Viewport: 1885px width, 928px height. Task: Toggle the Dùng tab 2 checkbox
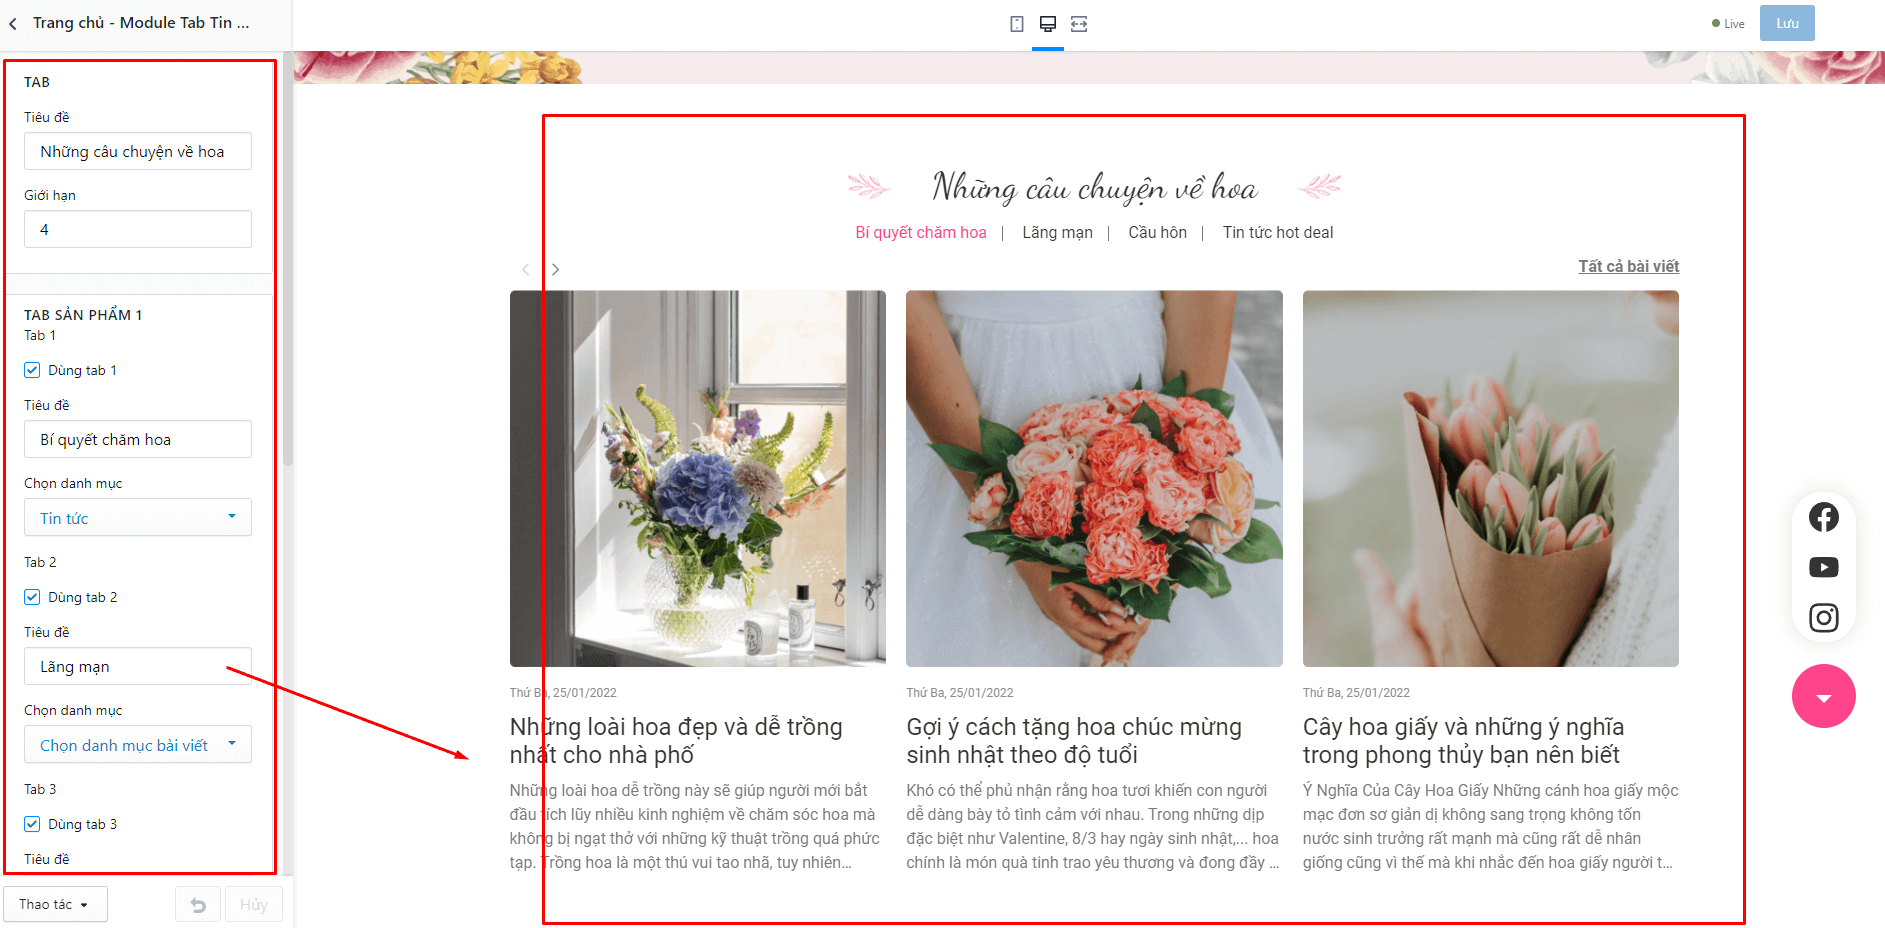(32, 597)
